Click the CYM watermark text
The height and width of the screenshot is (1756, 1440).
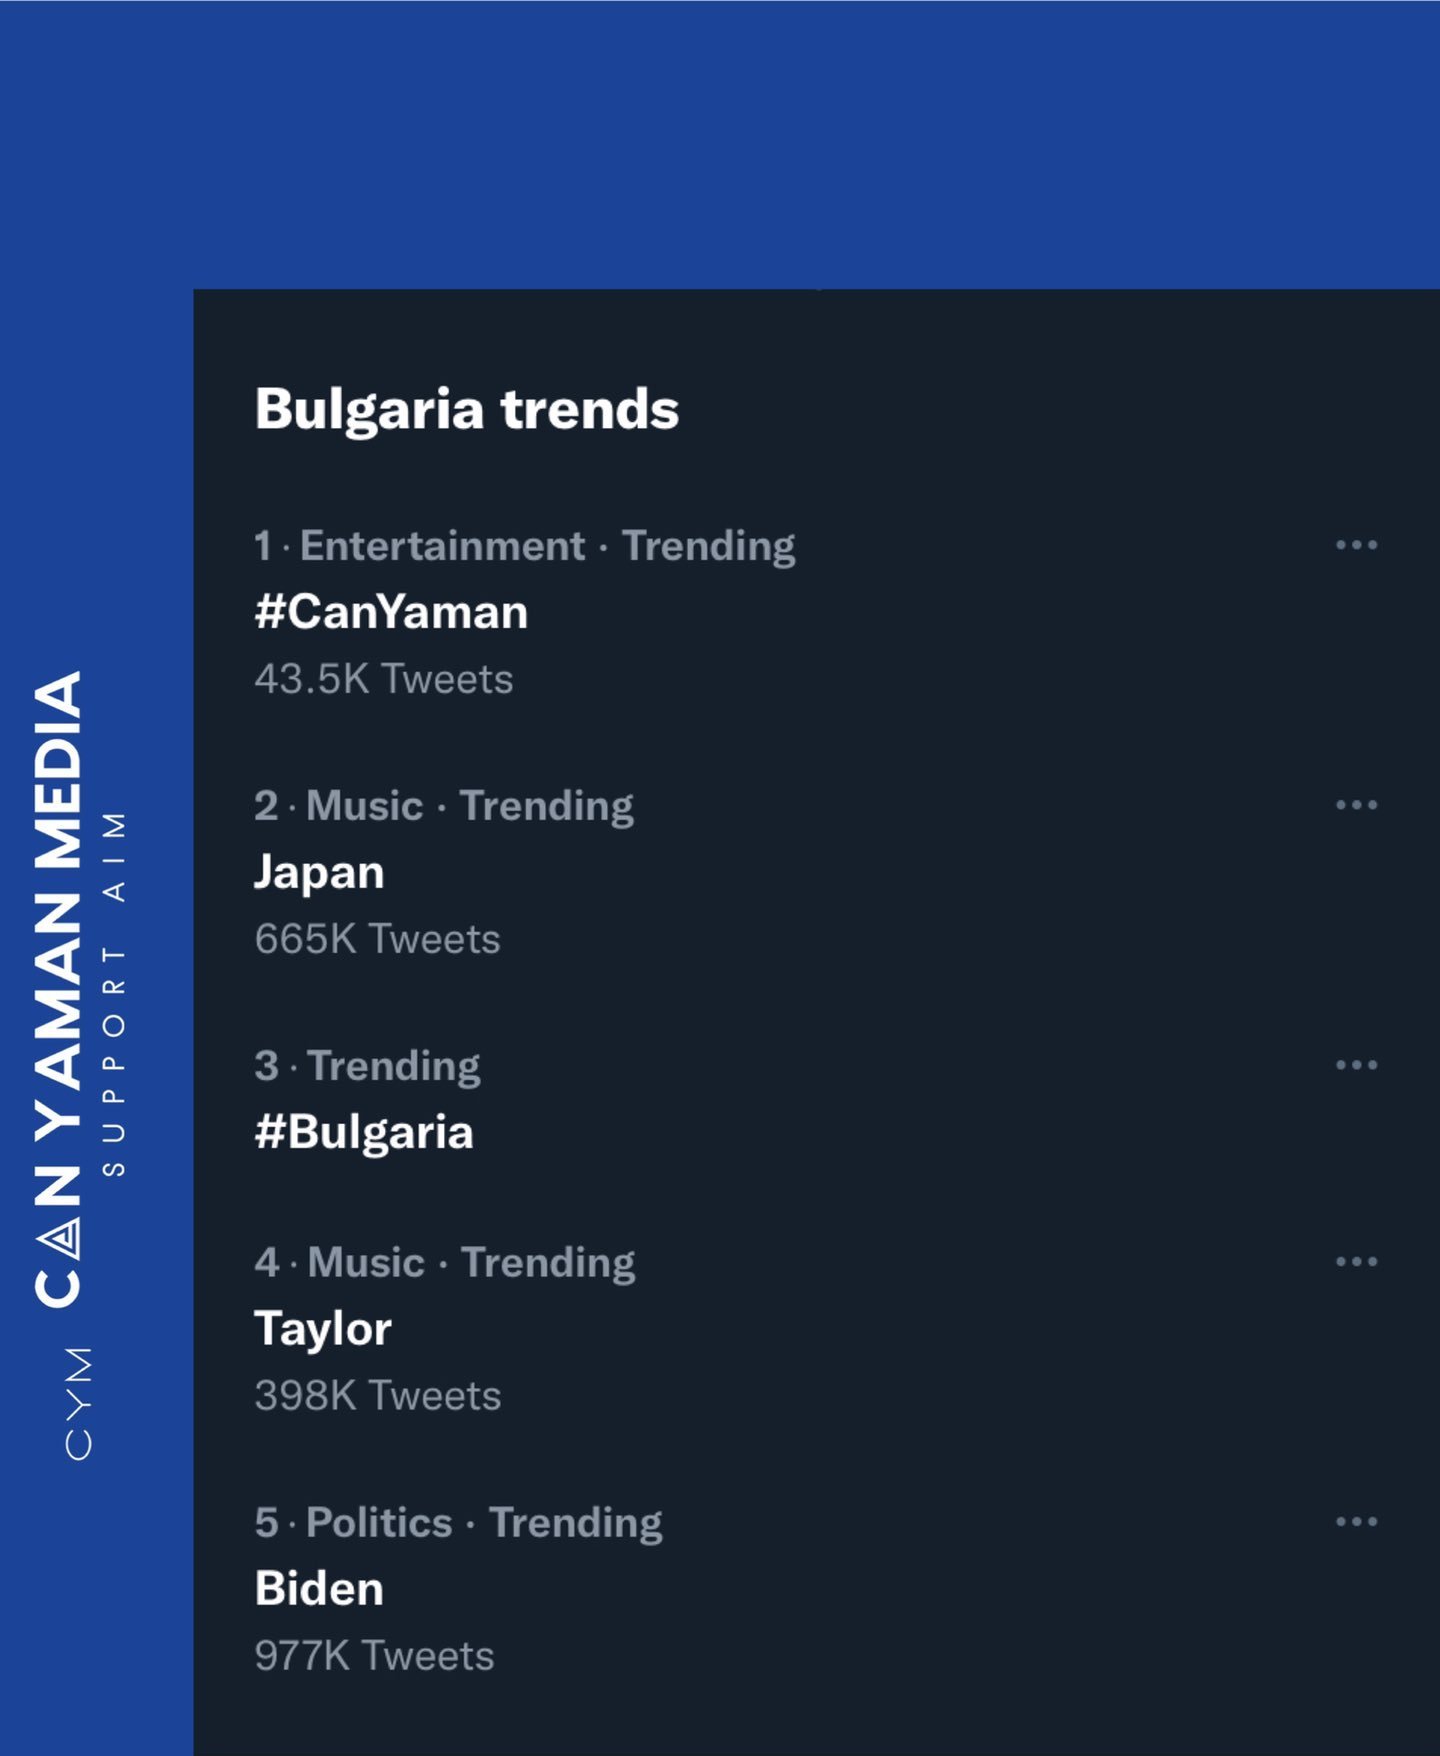[78, 1402]
